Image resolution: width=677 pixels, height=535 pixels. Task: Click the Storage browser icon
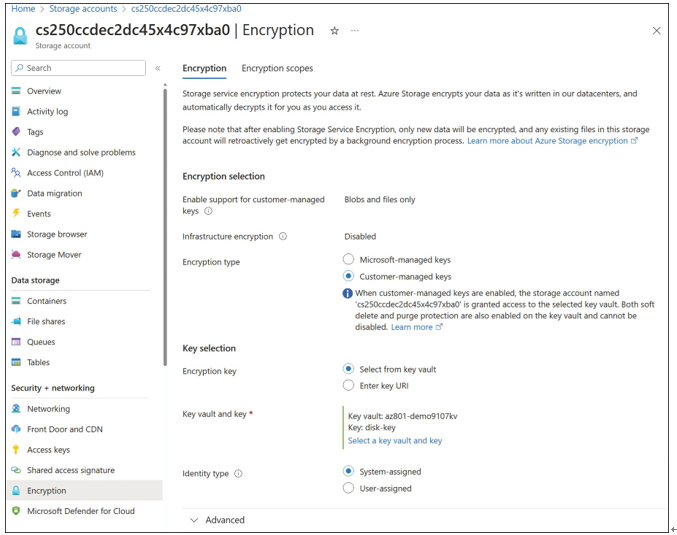point(16,234)
